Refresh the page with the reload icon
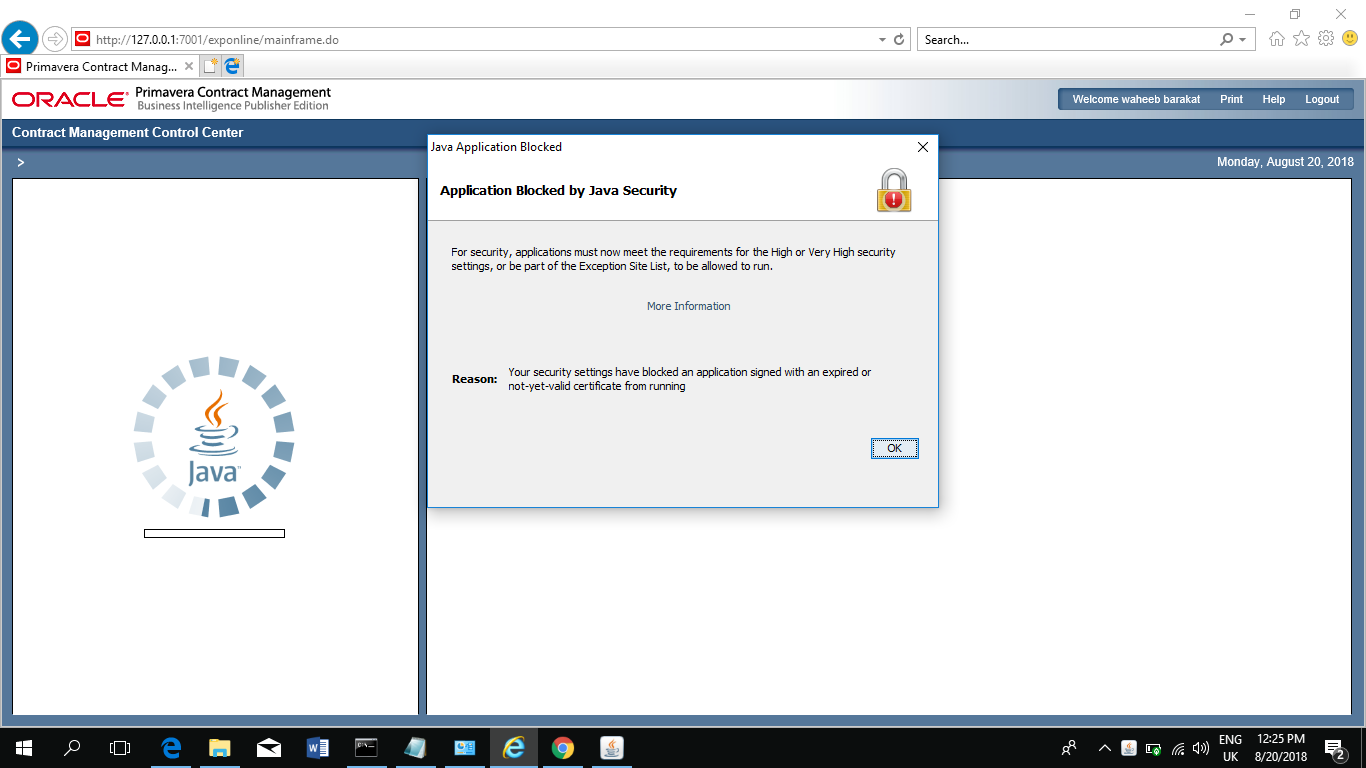Viewport: 1366px width, 768px height. [x=899, y=40]
